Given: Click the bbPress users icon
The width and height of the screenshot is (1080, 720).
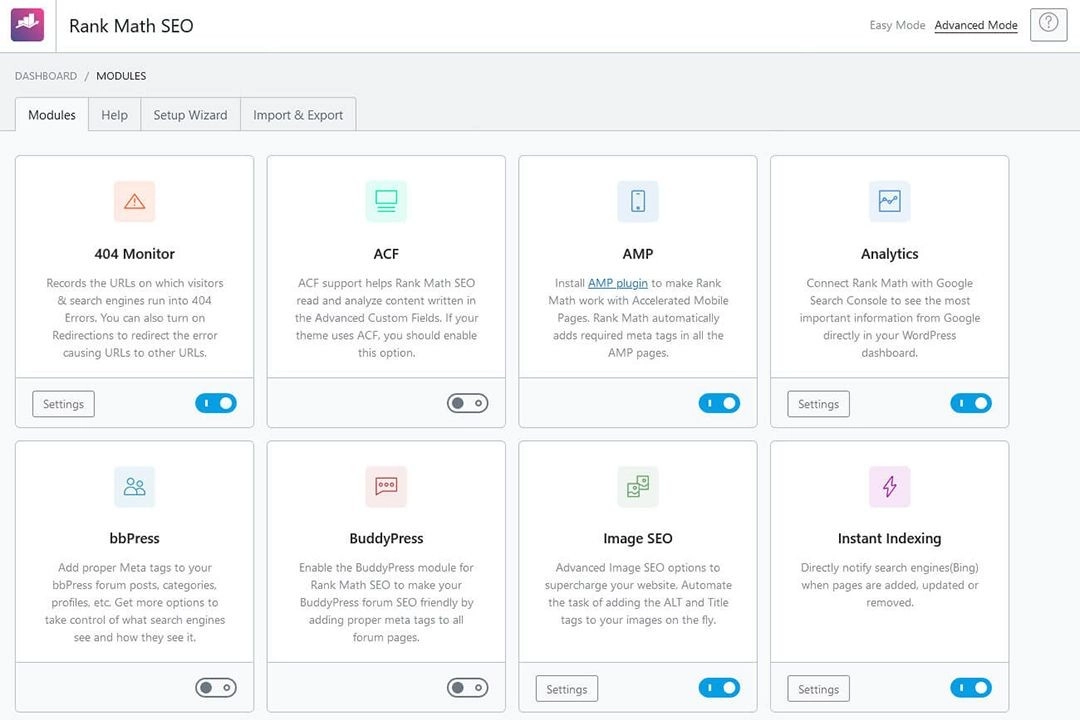Looking at the screenshot, I should pyautogui.click(x=134, y=487).
